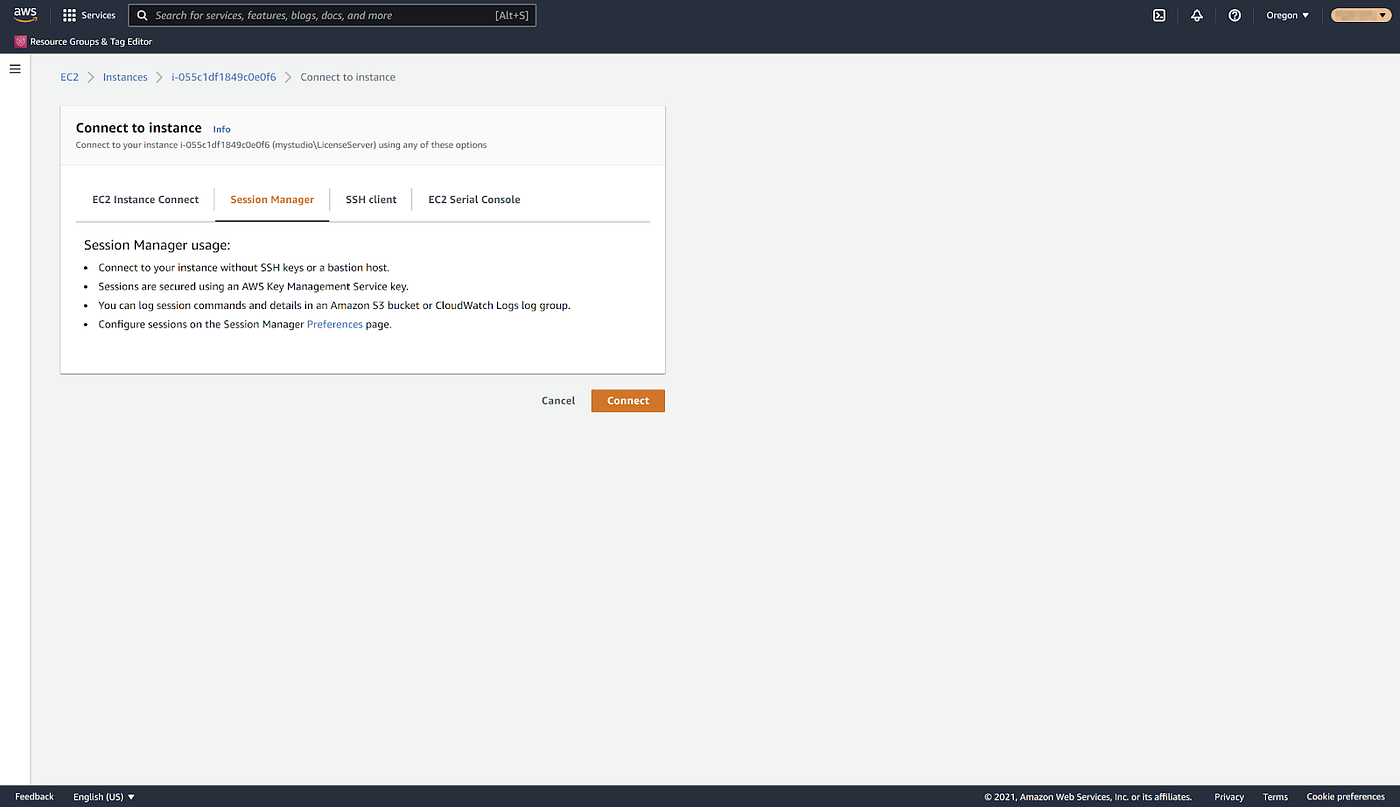Click the search magnifier icon
The height and width of the screenshot is (807, 1400).
tap(143, 15)
